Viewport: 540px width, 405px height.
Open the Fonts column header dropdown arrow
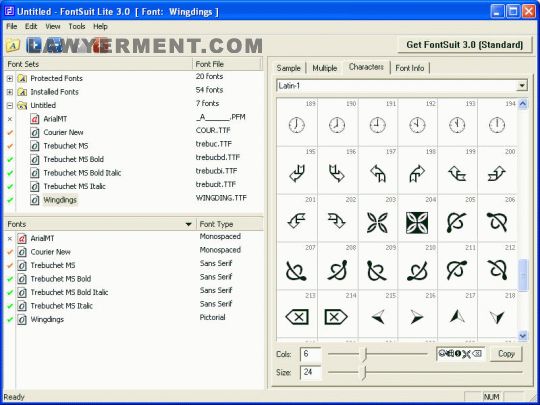coord(188,224)
